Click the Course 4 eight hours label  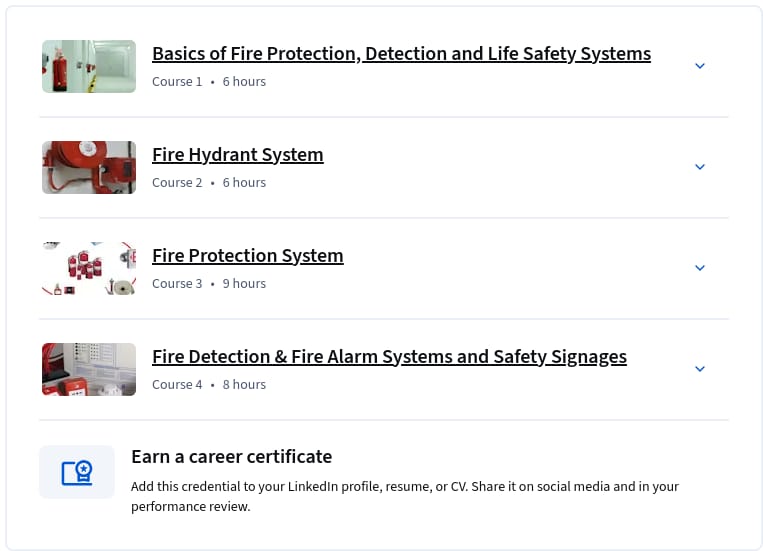pyautogui.click(x=209, y=385)
